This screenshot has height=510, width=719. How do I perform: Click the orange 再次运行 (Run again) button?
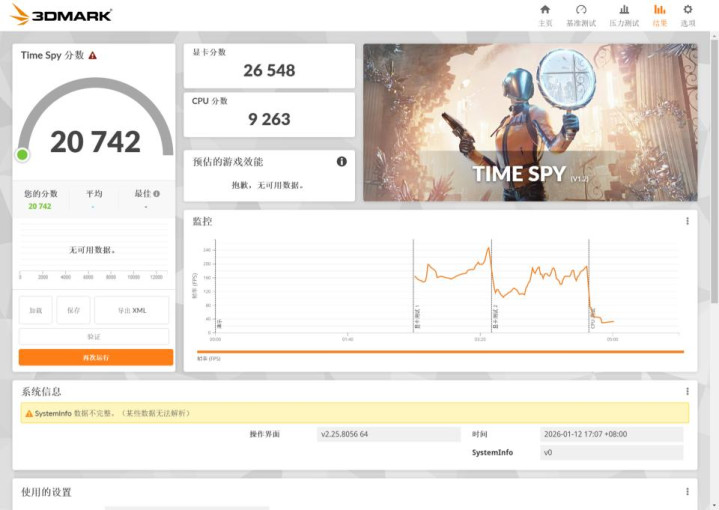[96, 357]
